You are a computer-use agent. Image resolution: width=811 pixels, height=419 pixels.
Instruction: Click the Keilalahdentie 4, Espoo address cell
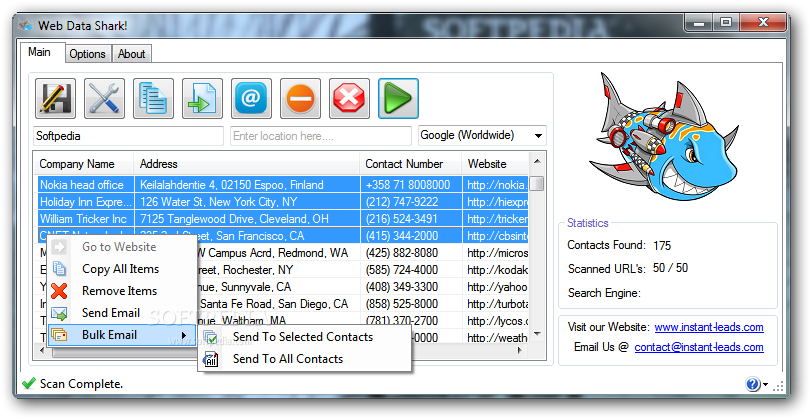232,185
